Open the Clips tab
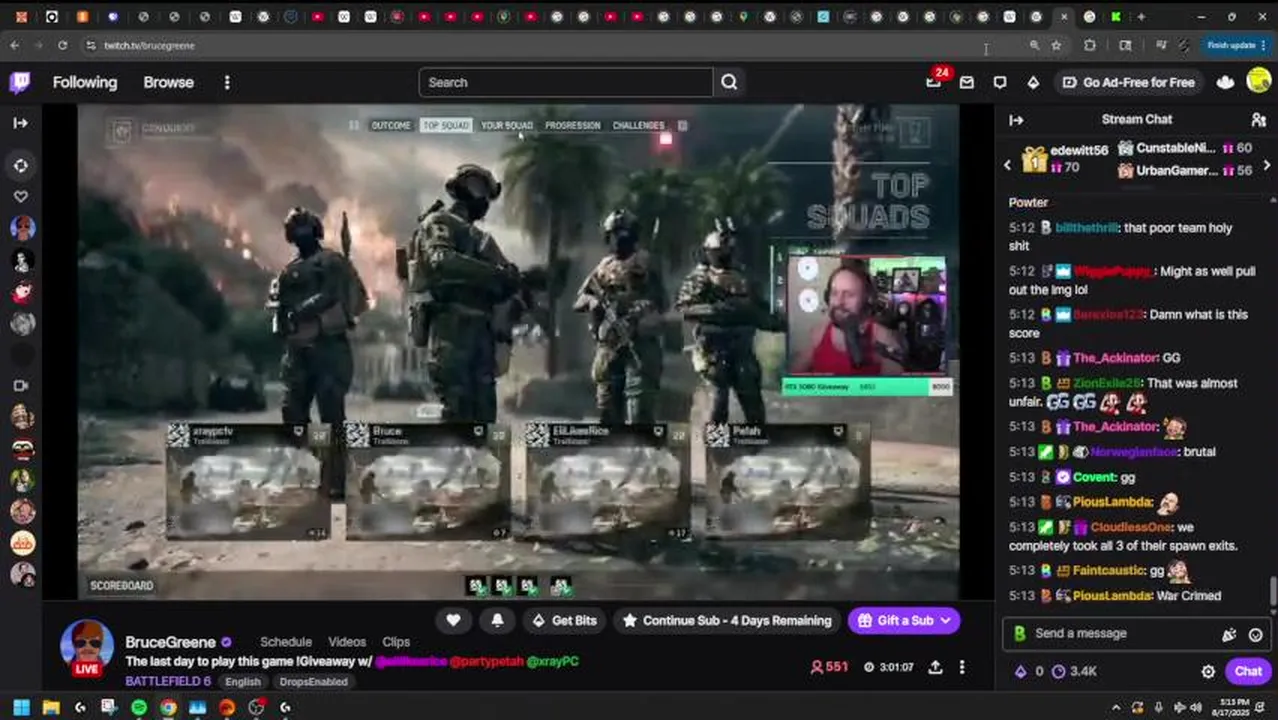Screen dimensions: 1278x720 click(396, 642)
